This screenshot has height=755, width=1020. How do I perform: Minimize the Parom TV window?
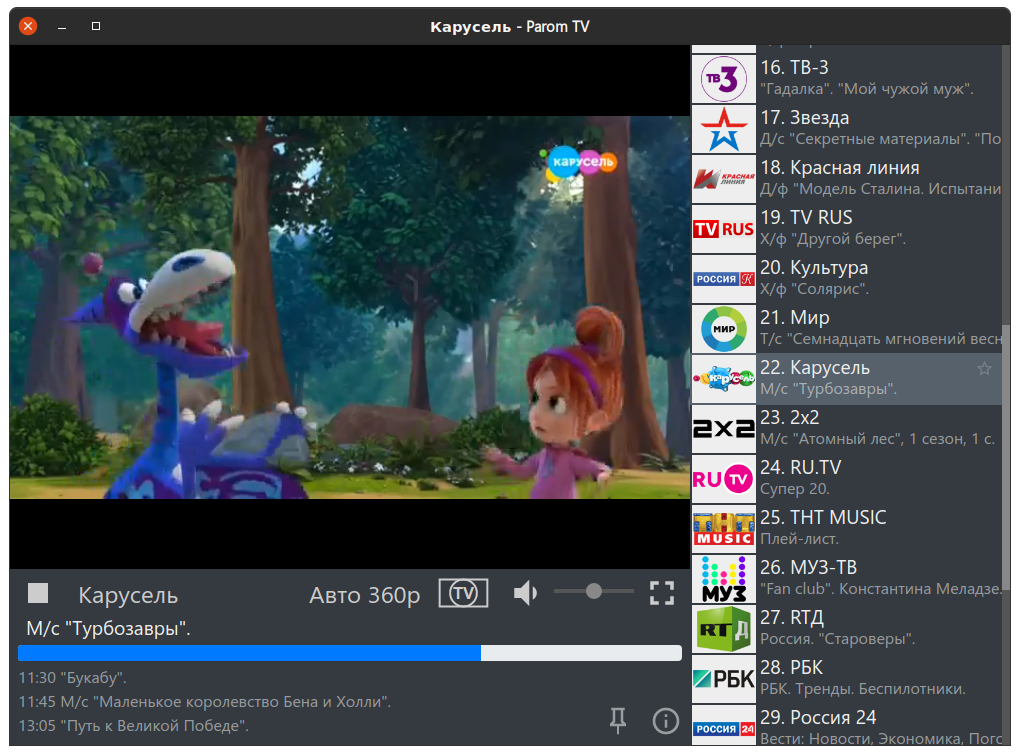(x=62, y=27)
